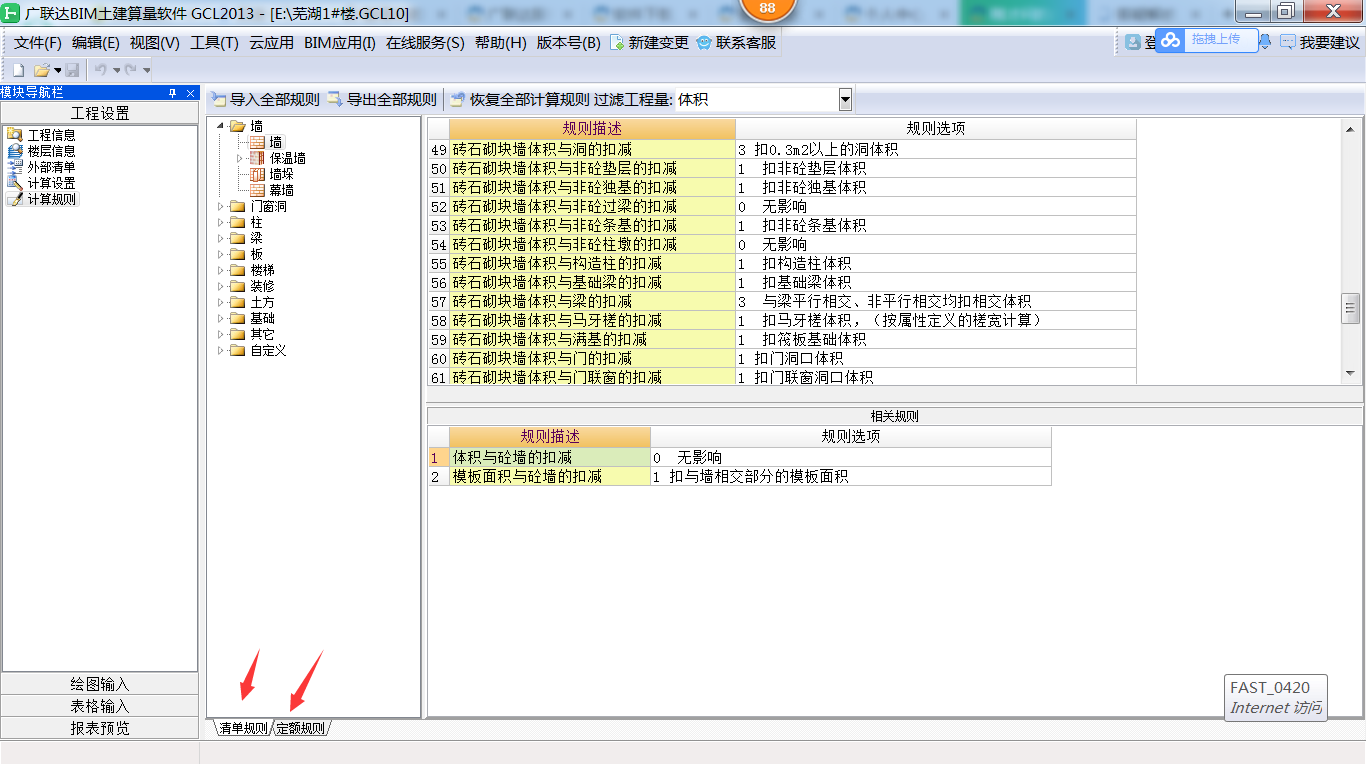The width and height of the screenshot is (1366, 764).
Task: Pin the 模块导航栏 panel
Action: (x=172, y=93)
